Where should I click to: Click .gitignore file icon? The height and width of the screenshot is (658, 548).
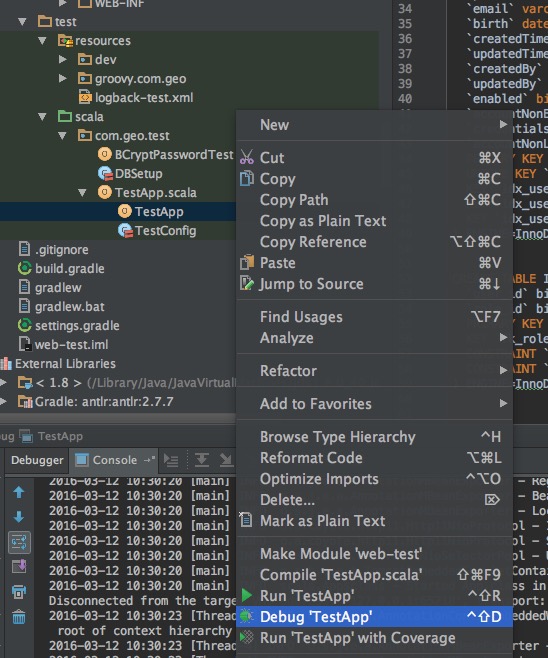pos(25,249)
